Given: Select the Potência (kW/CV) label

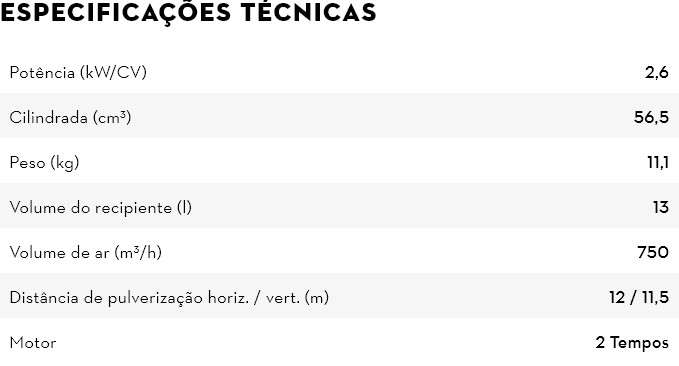Looking at the screenshot, I should tap(78, 73).
